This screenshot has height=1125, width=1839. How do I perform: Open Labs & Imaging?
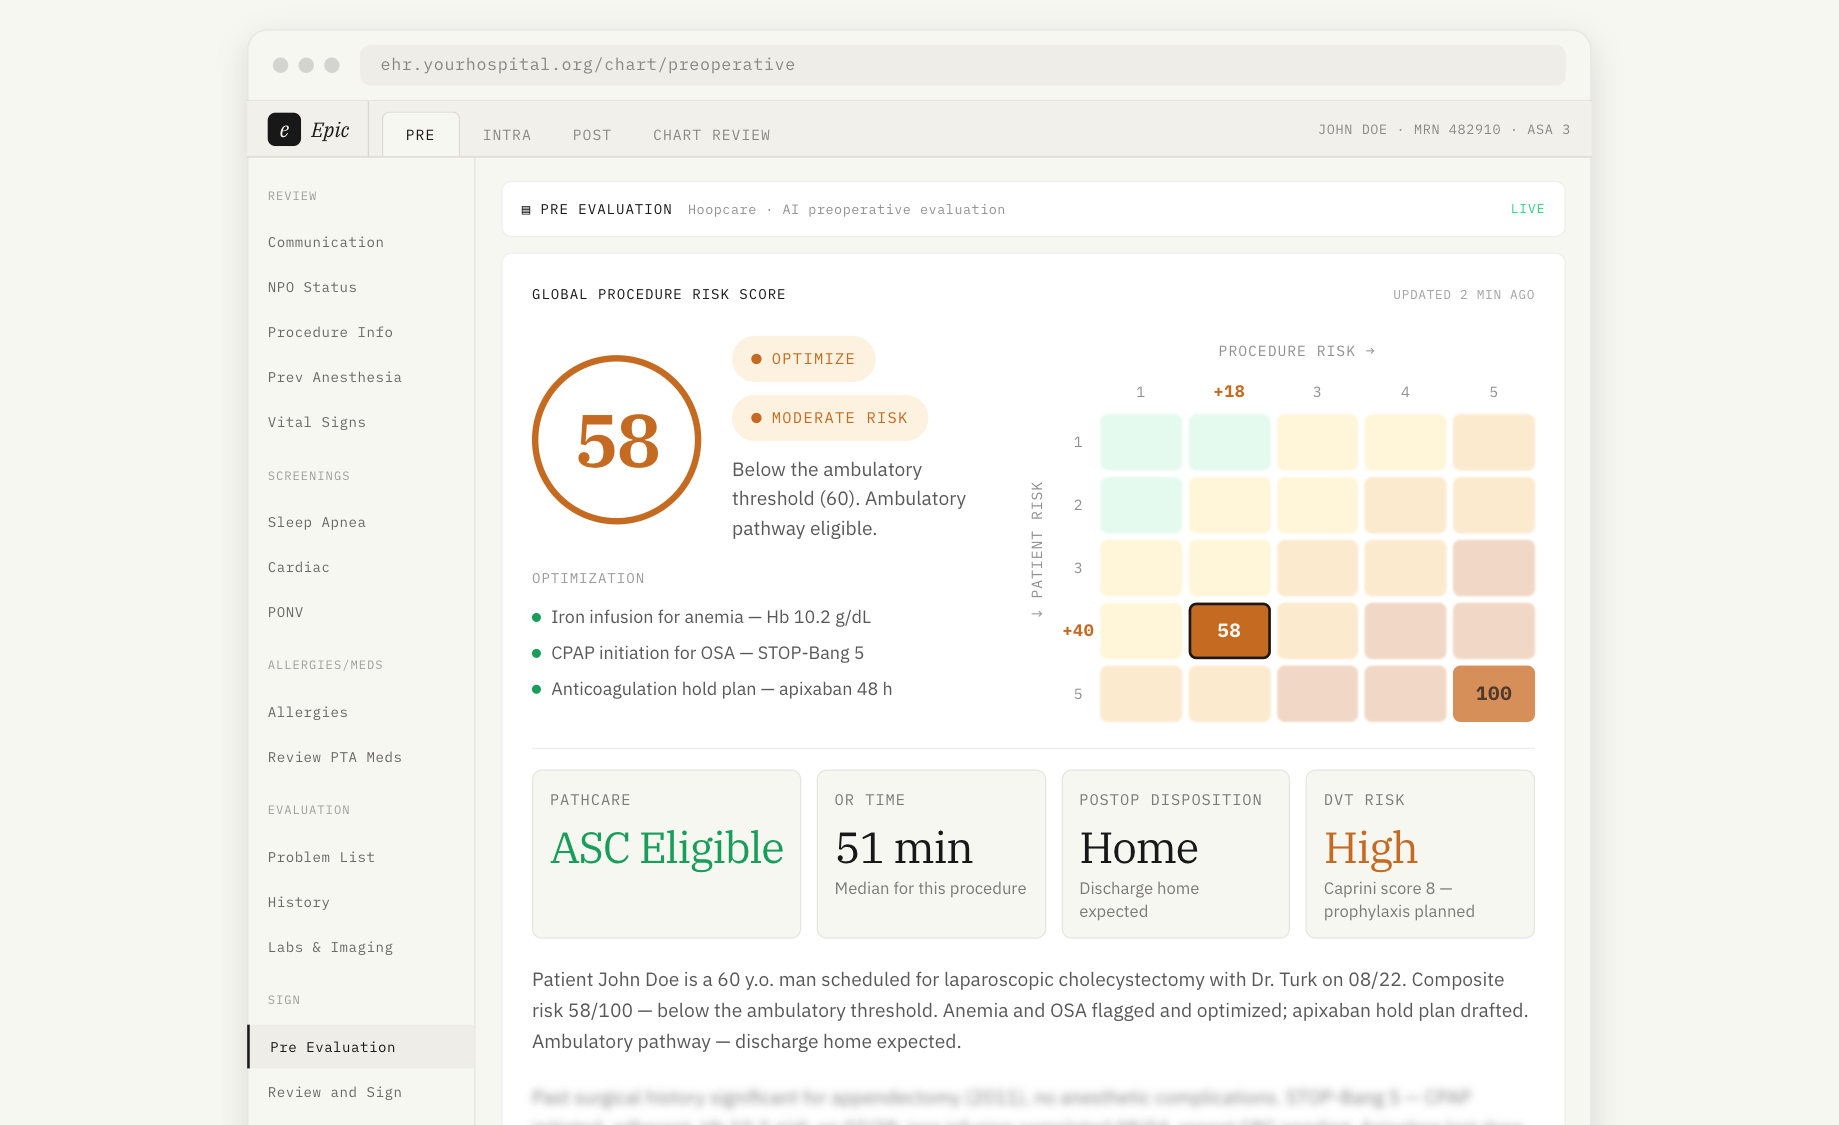[330, 947]
